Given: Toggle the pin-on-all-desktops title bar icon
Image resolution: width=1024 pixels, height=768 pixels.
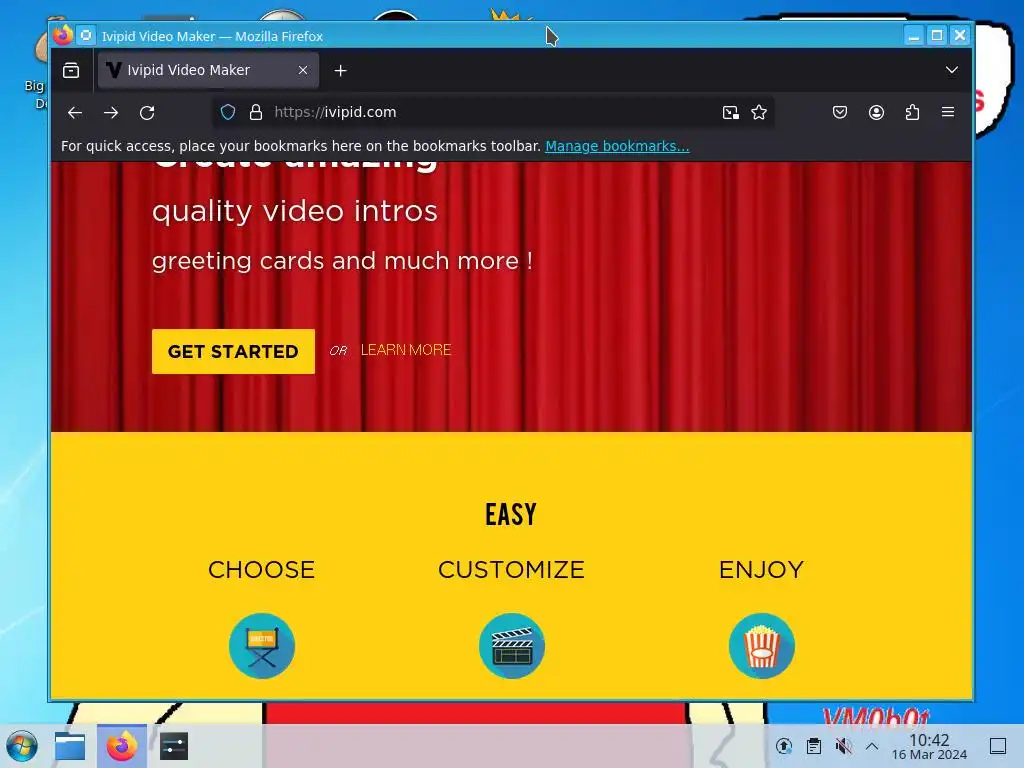Looking at the screenshot, I should pyautogui.click(x=86, y=36).
